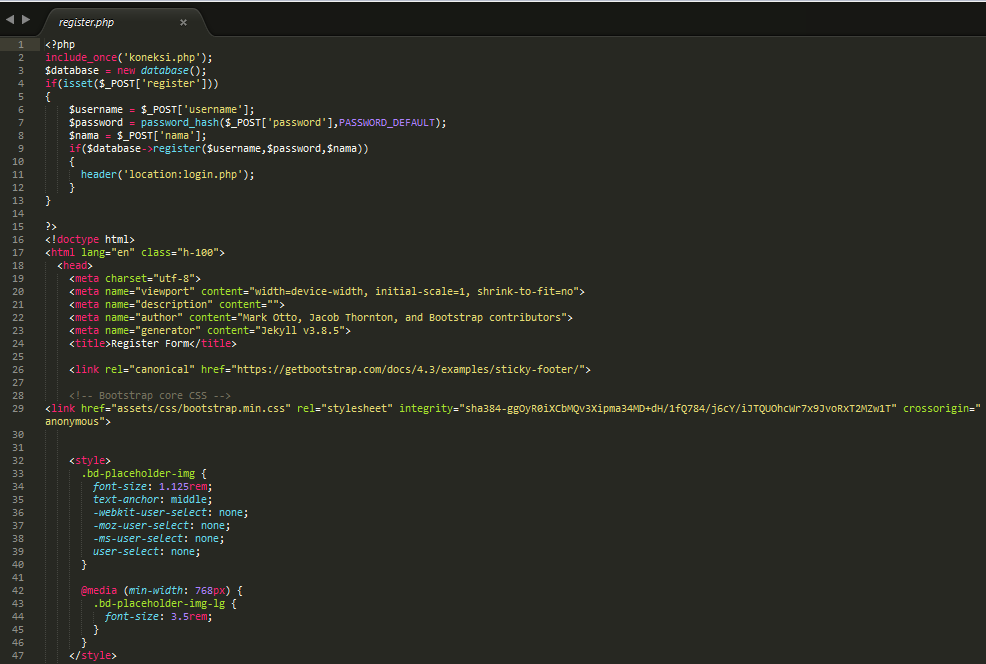The width and height of the screenshot is (986, 664).
Task: Click $username variable on line 6
Action: point(96,109)
